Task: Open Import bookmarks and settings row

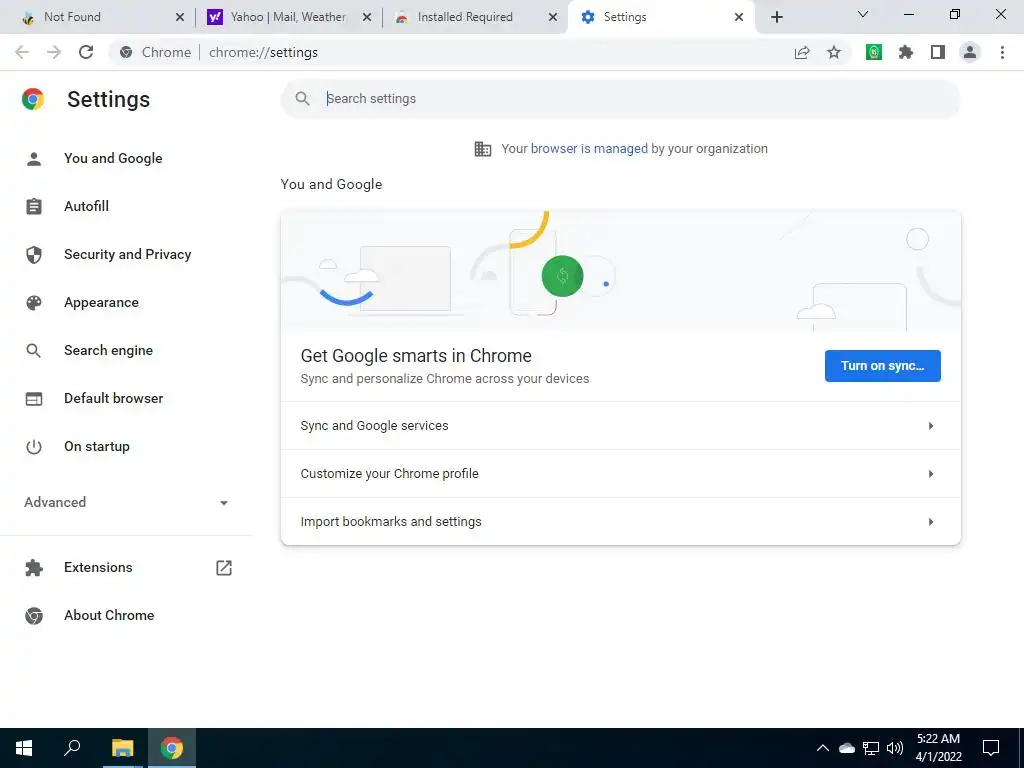Action: pos(620,521)
